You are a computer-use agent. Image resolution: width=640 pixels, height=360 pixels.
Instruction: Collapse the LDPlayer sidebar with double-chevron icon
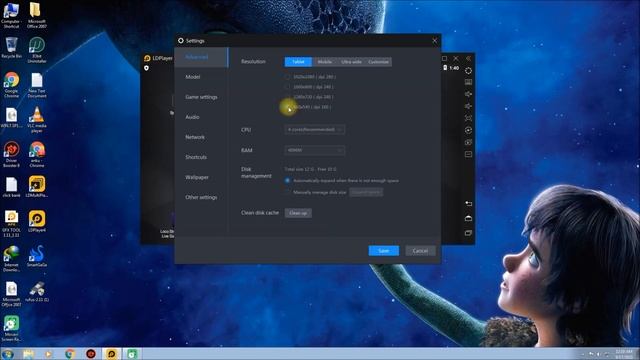point(468,58)
